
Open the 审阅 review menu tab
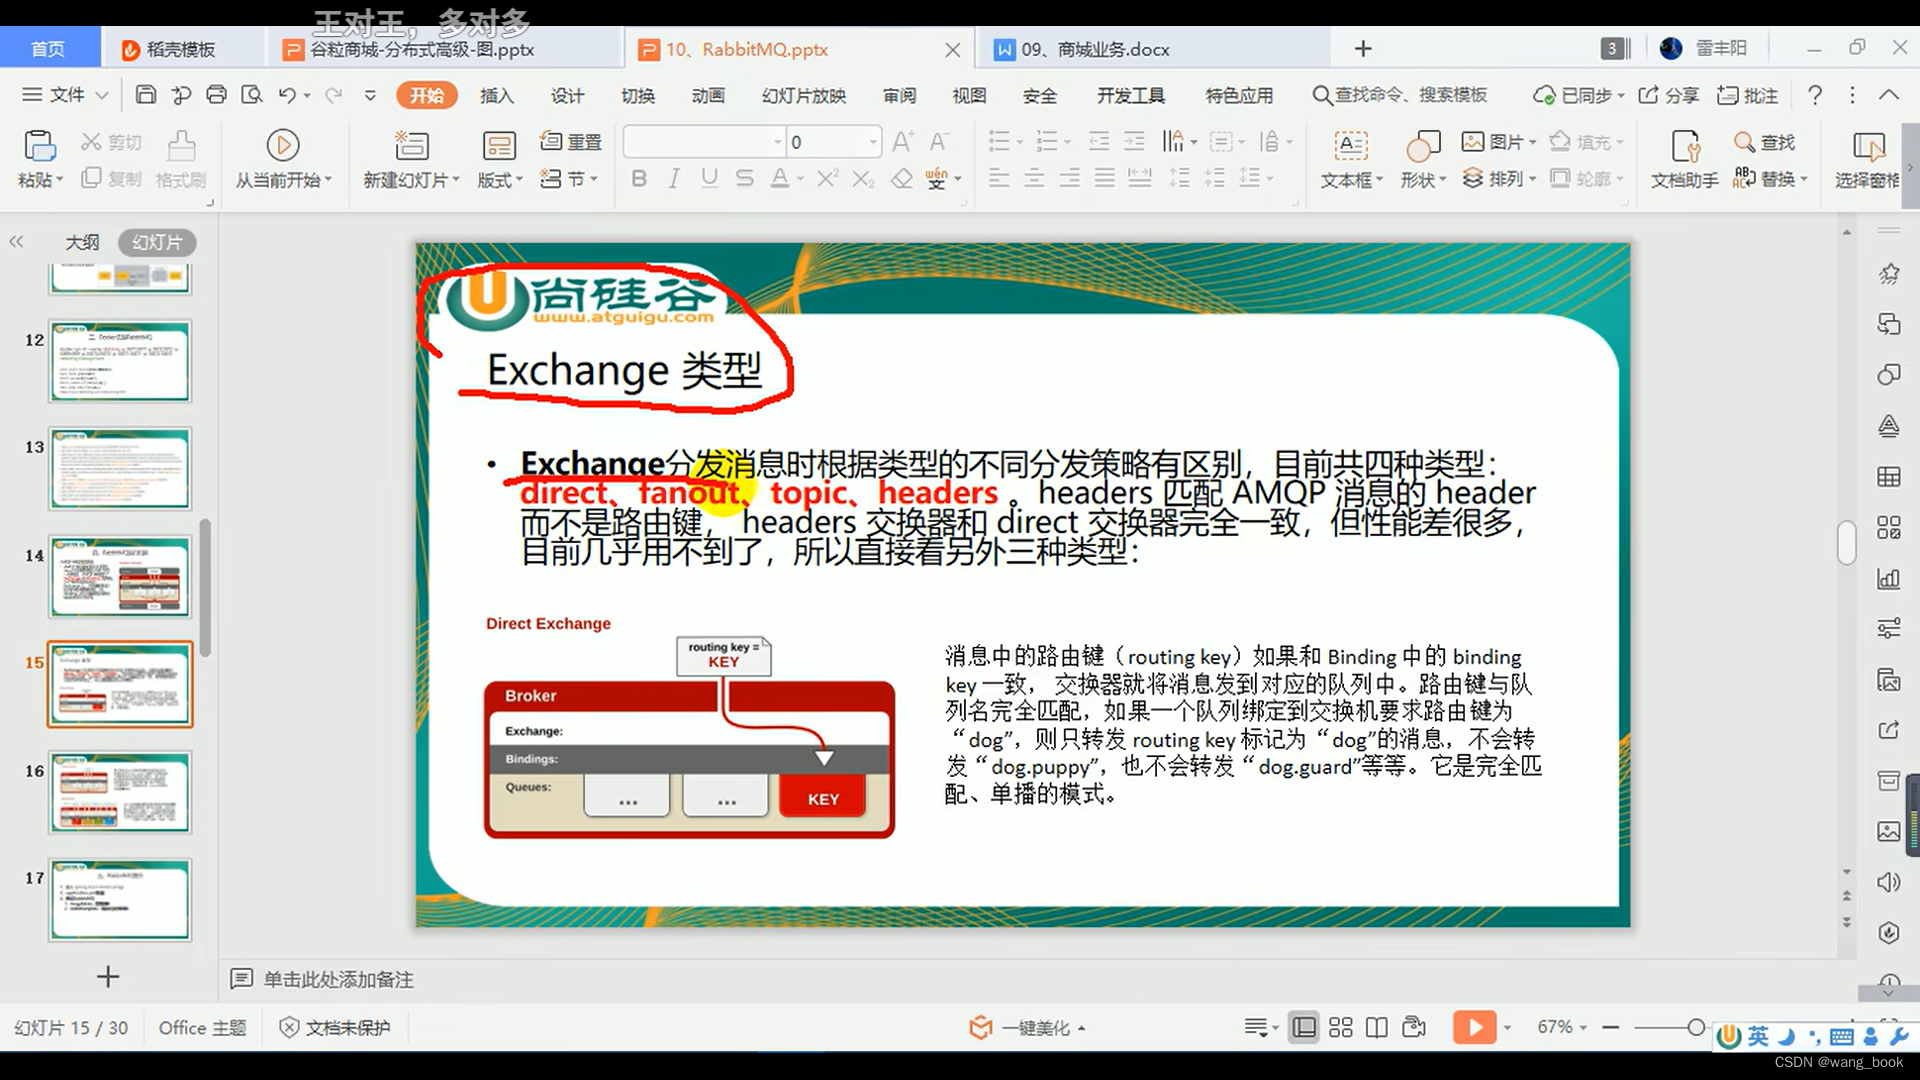point(899,95)
